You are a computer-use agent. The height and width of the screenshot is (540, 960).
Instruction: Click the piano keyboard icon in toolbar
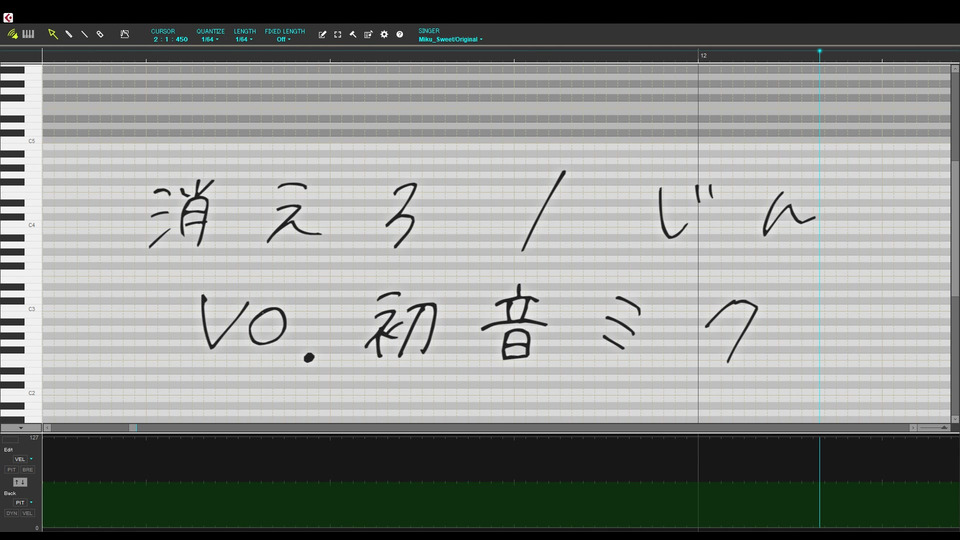(x=28, y=34)
